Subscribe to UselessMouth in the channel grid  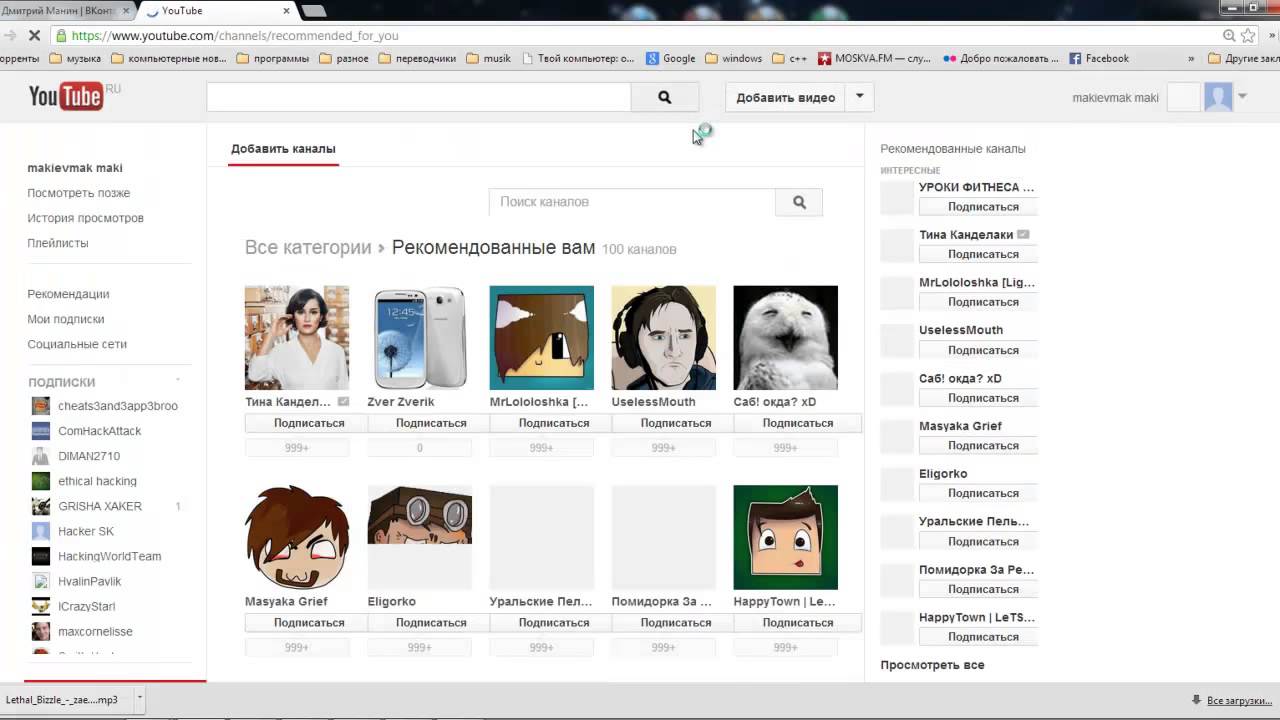pyautogui.click(x=675, y=423)
